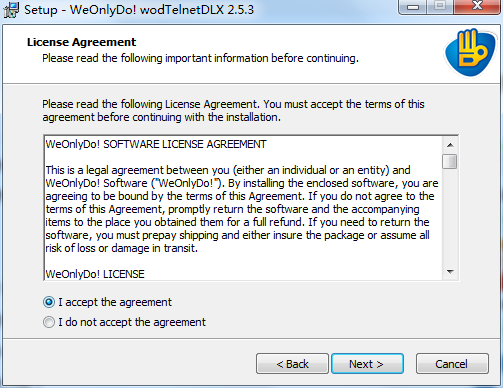Image resolution: width=503 pixels, height=388 pixels.
Task: Cancel the installation
Action: (452, 364)
